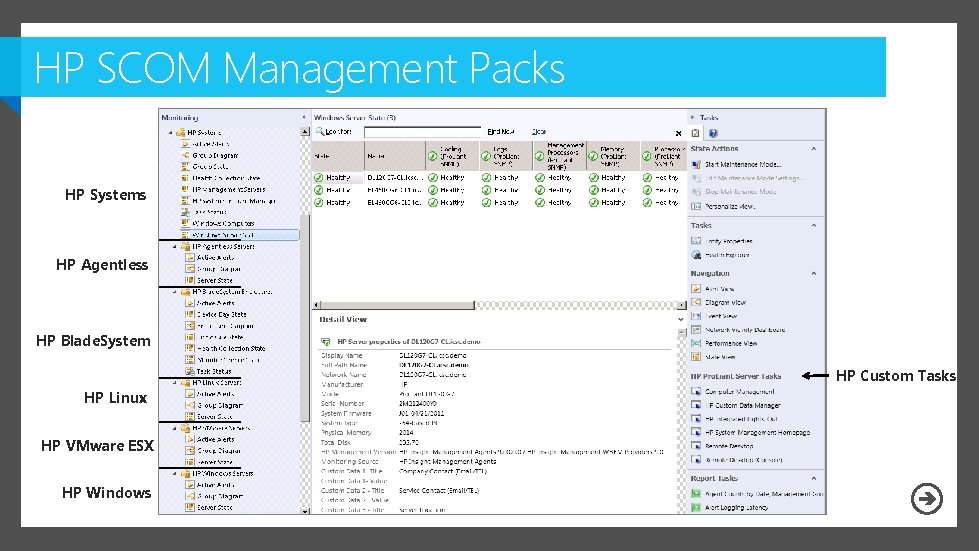This screenshot has width=979, height=551.
Task: Open Group Diagram icon under HP Linux Servers
Action: tap(190, 405)
